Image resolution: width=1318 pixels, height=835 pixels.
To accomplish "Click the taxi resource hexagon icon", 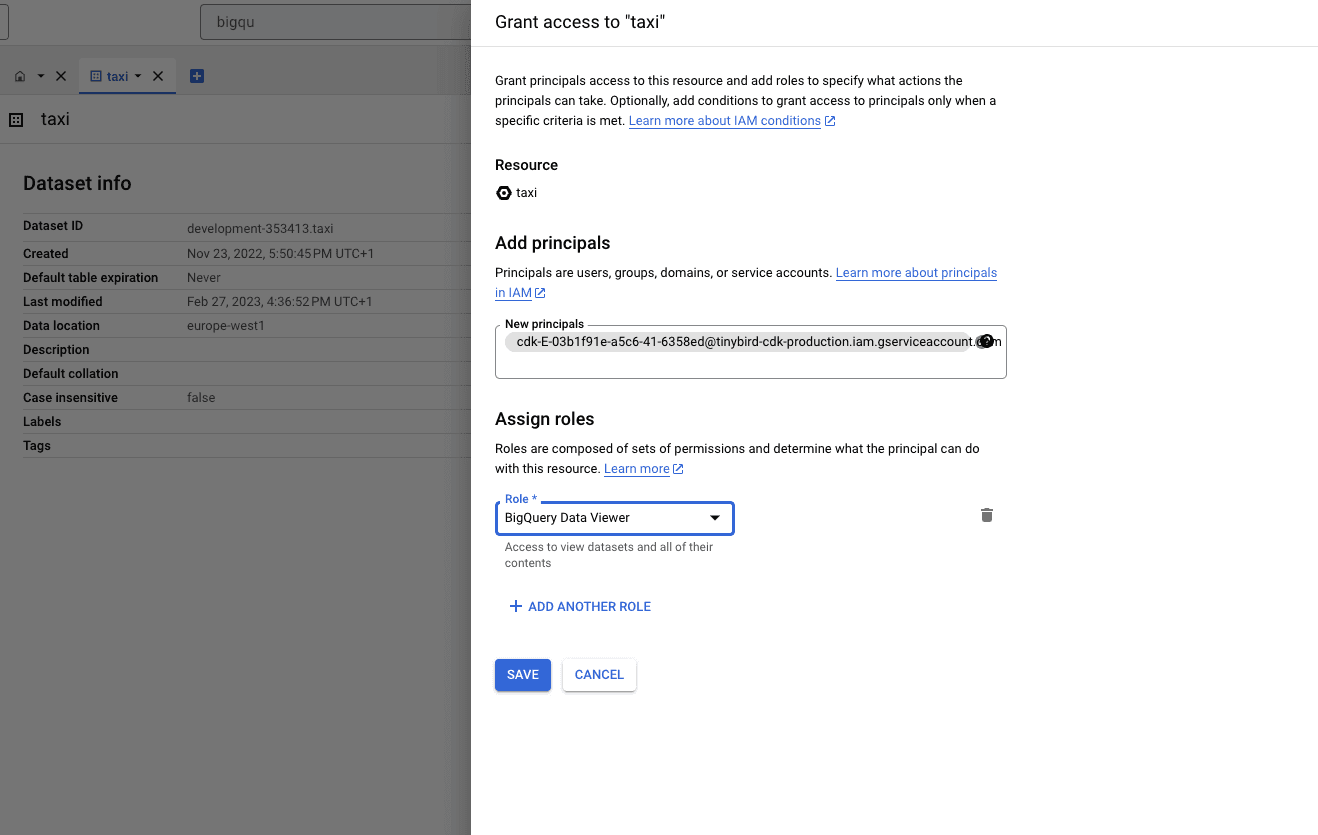I will (504, 193).
